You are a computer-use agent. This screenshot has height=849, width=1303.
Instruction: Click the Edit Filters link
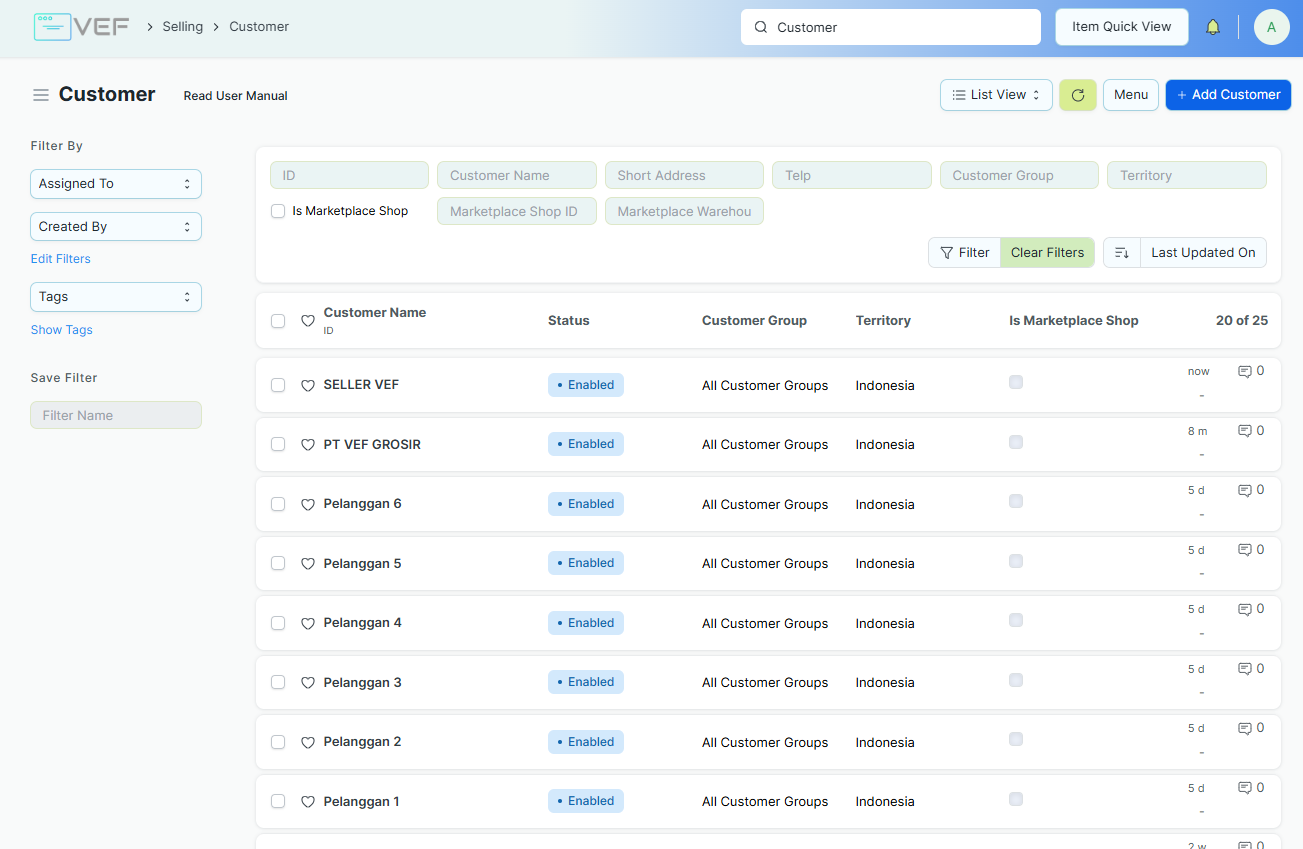[x=61, y=259]
